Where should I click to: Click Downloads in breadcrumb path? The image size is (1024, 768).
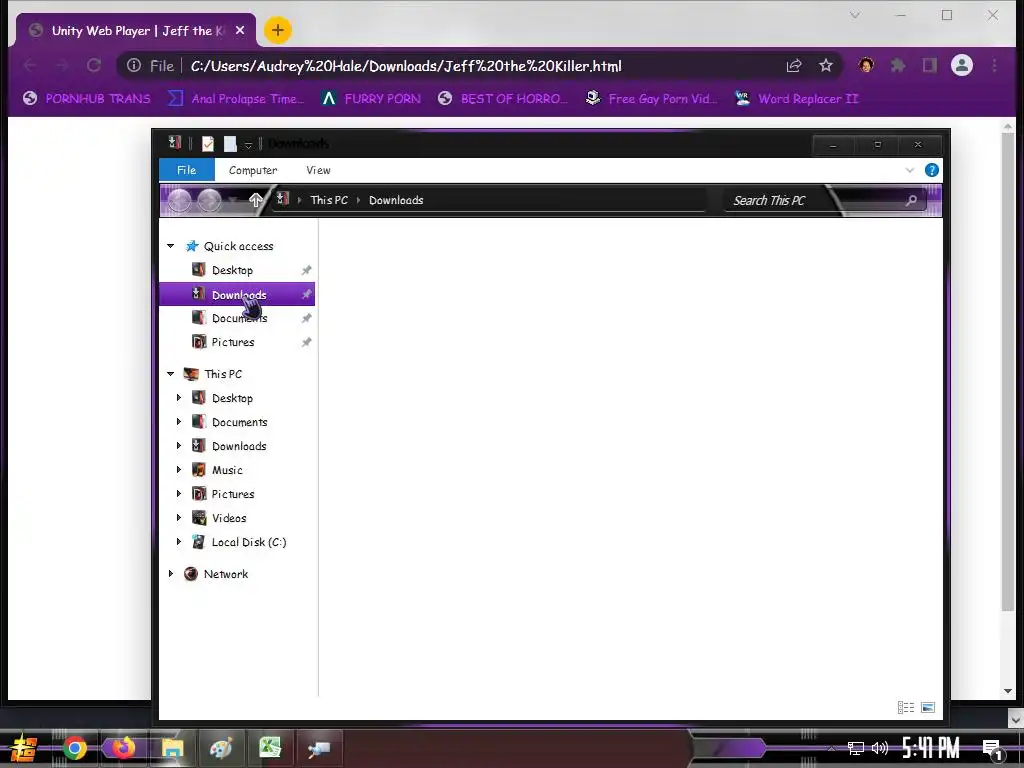[396, 200]
